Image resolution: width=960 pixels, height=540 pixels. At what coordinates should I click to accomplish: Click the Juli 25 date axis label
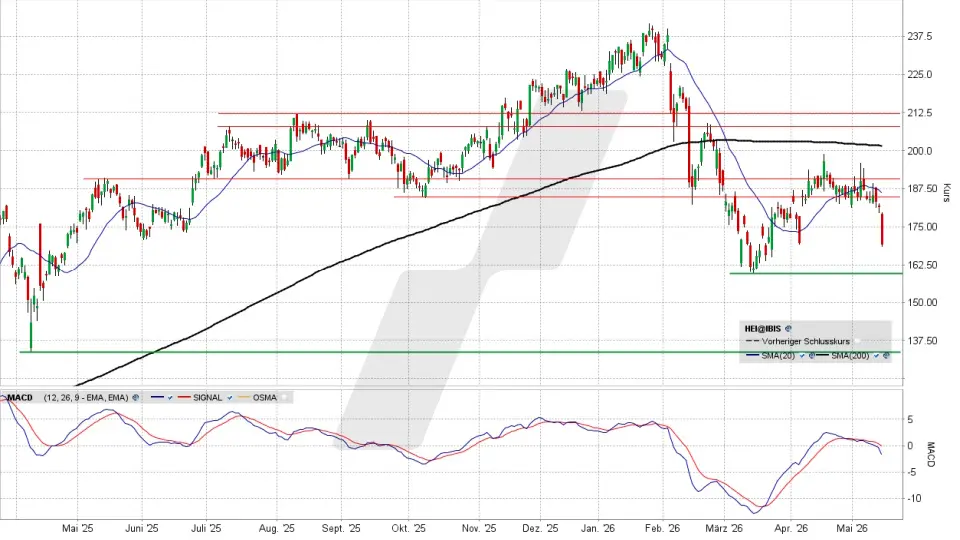(206, 528)
